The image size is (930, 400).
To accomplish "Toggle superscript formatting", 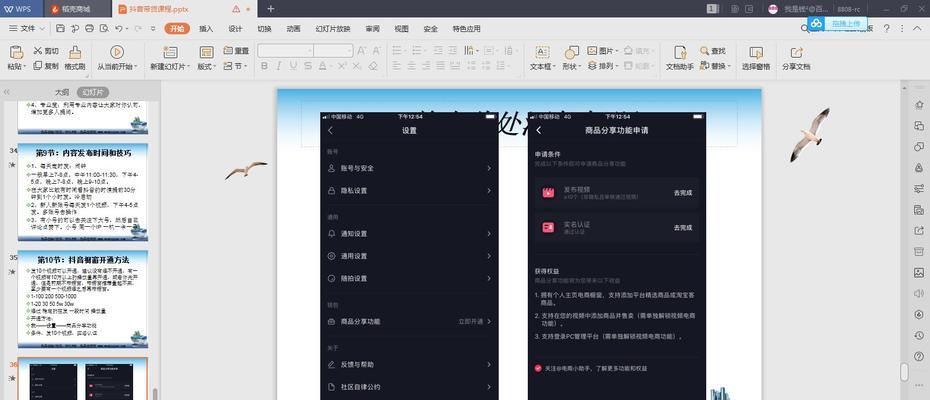I will tap(342, 66).
